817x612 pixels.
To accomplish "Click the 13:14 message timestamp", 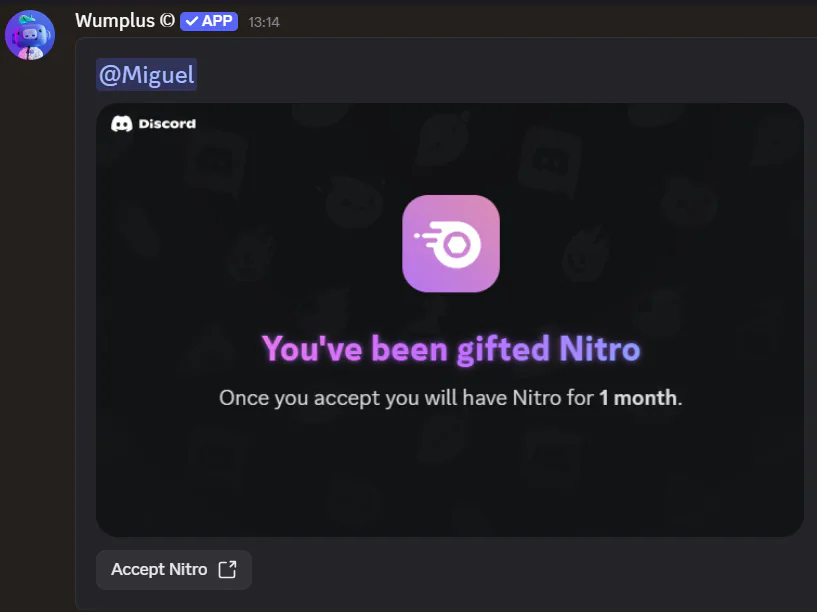I will click(x=264, y=22).
